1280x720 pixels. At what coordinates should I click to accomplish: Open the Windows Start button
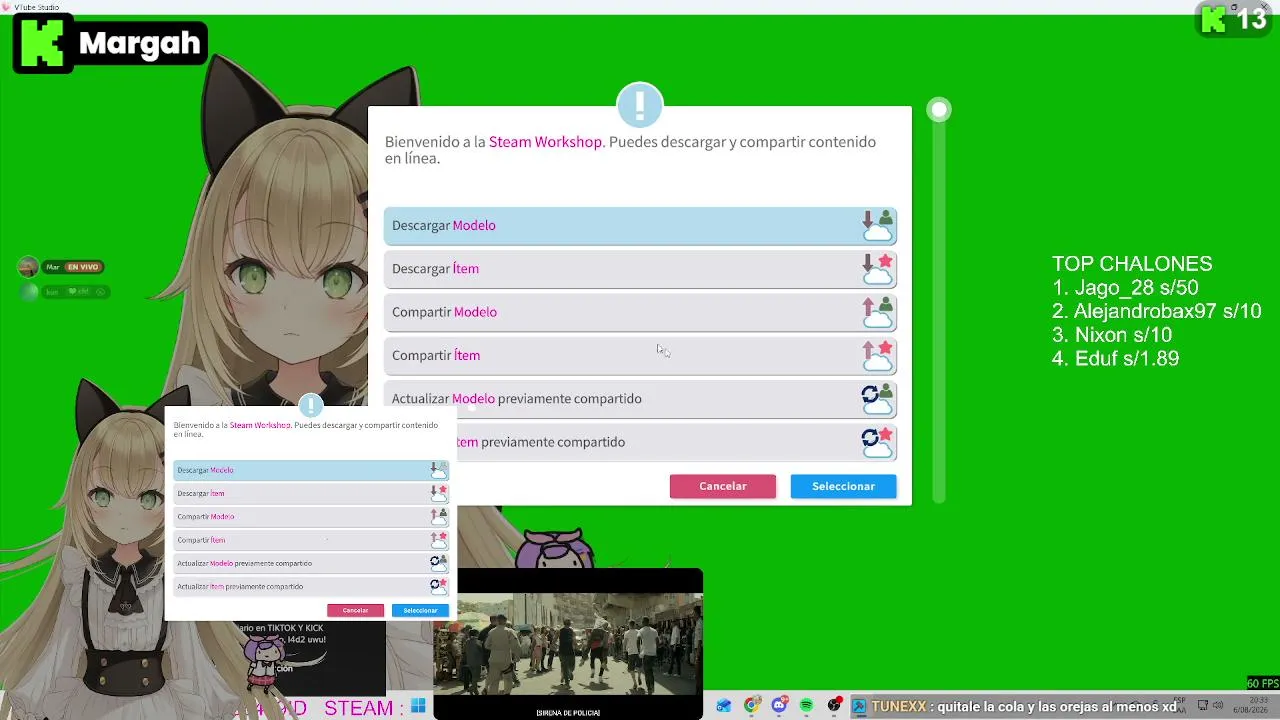click(418, 707)
